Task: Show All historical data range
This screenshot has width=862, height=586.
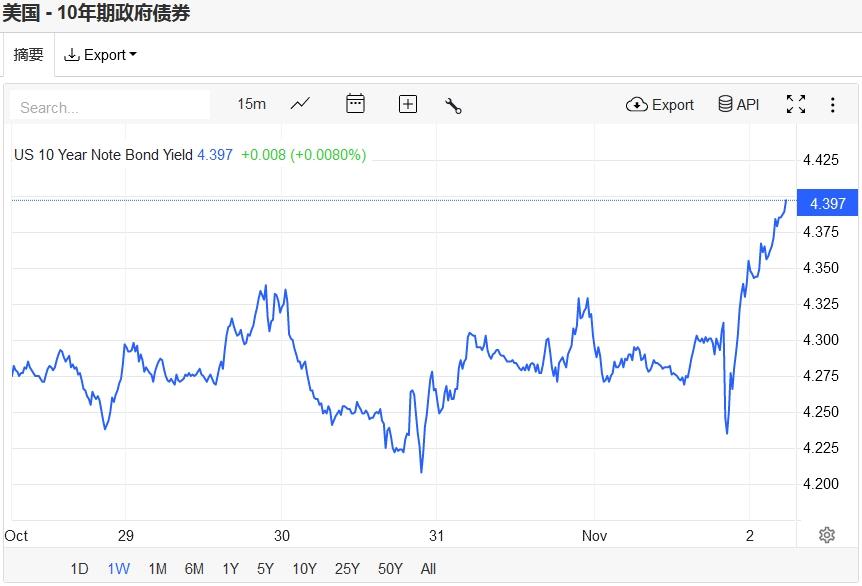Action: (428, 569)
